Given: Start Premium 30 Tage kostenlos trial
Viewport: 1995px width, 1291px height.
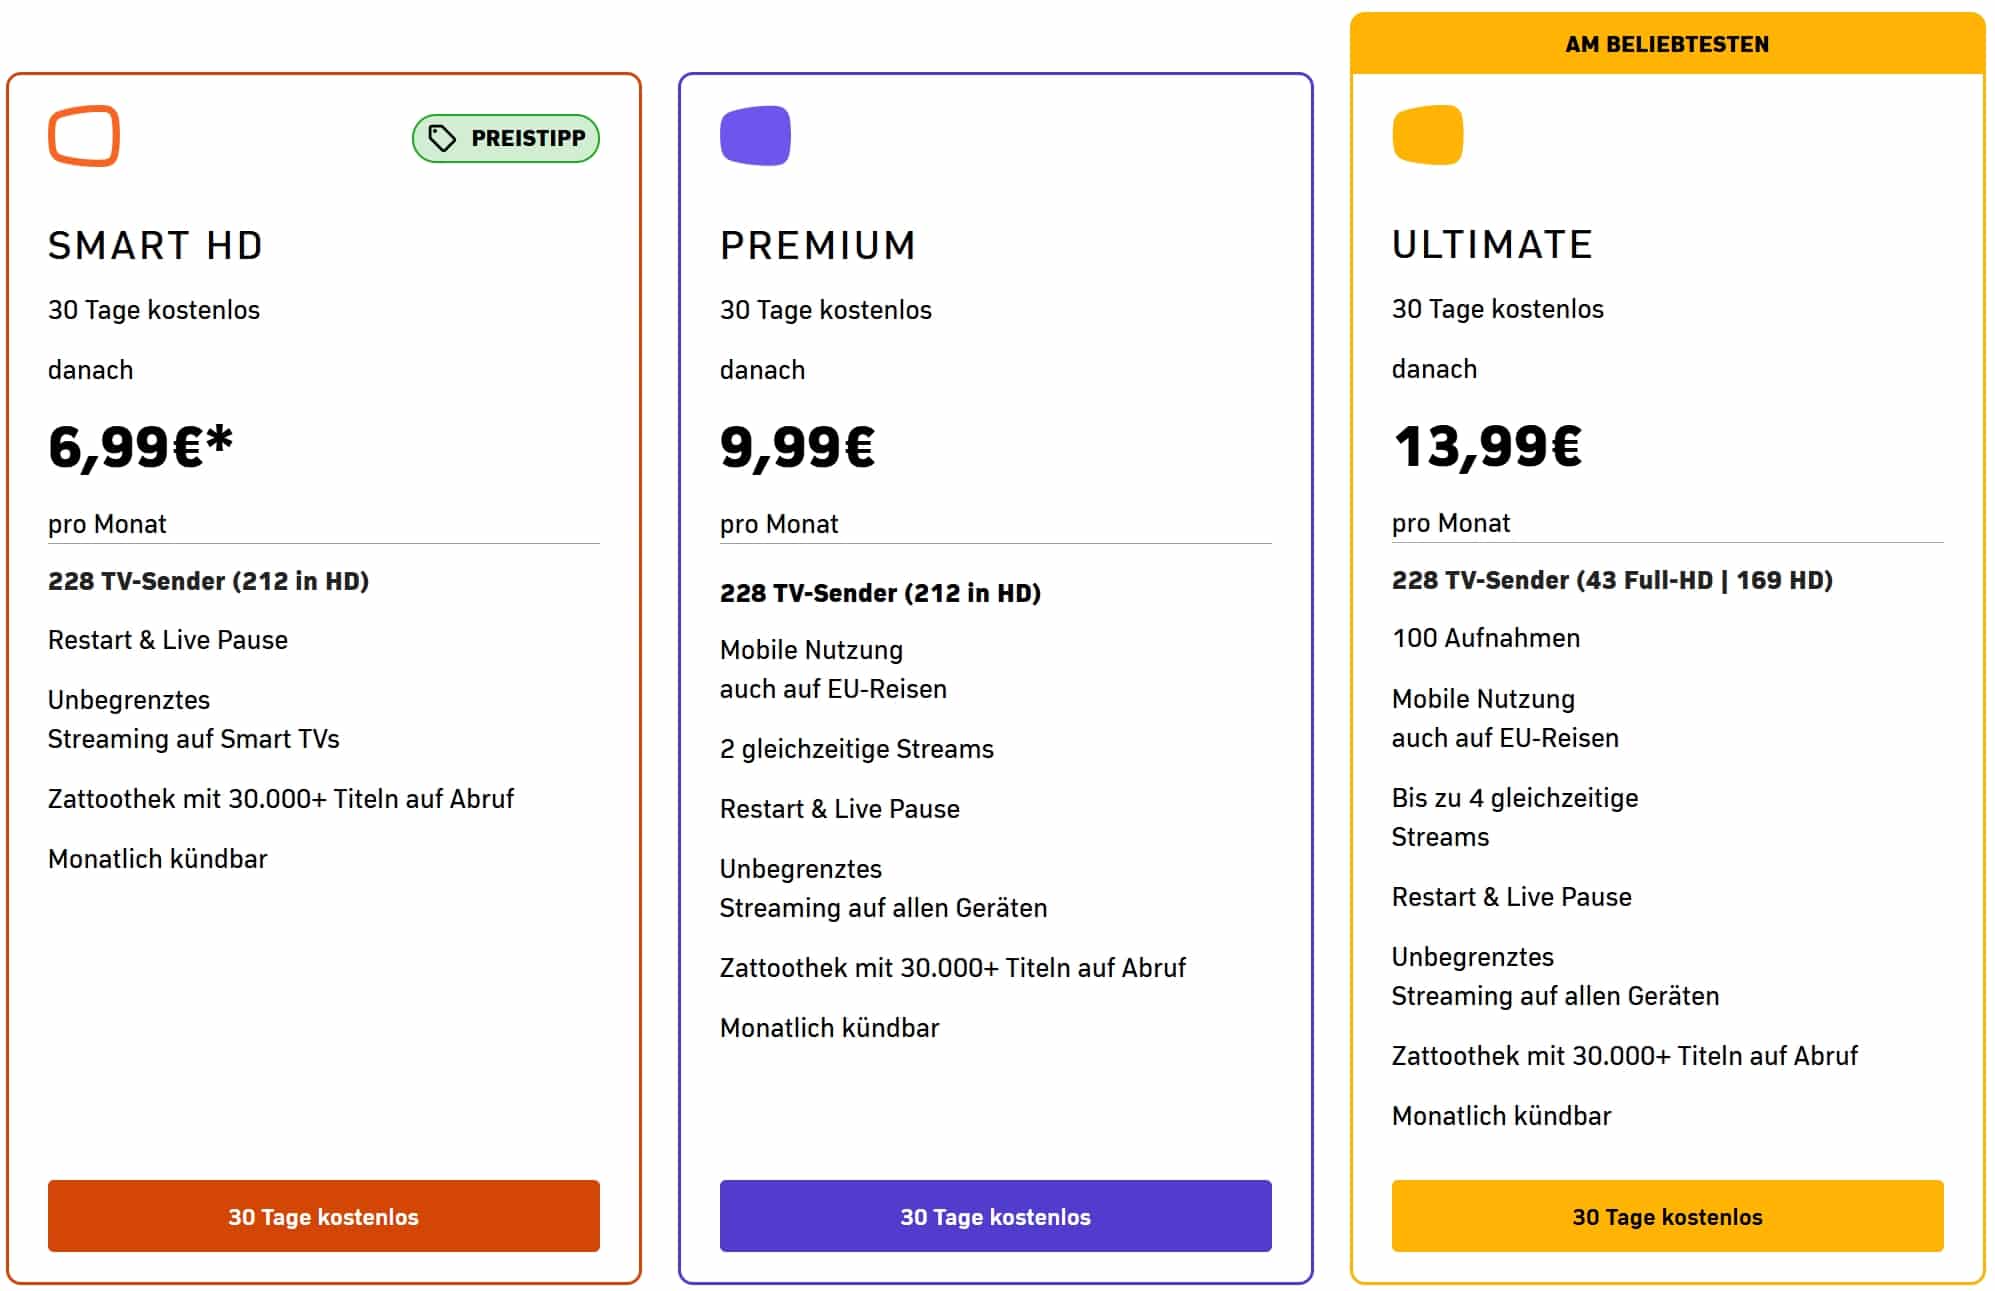Looking at the screenshot, I should (996, 1216).
